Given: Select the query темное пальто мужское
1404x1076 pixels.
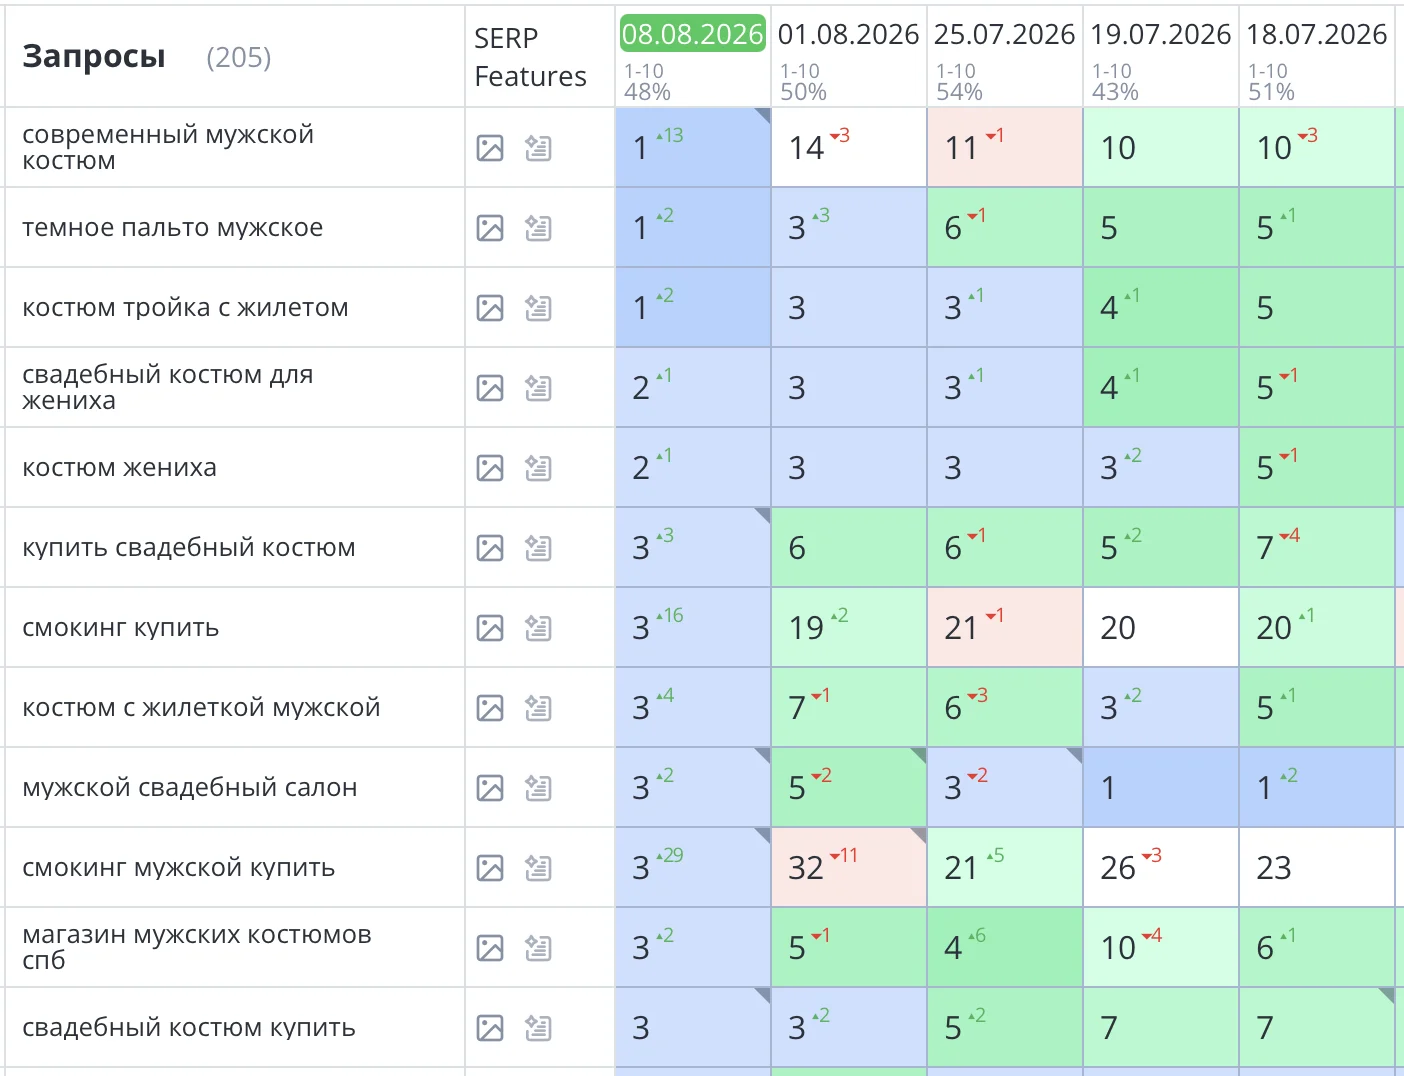Looking at the screenshot, I should point(172,228).
